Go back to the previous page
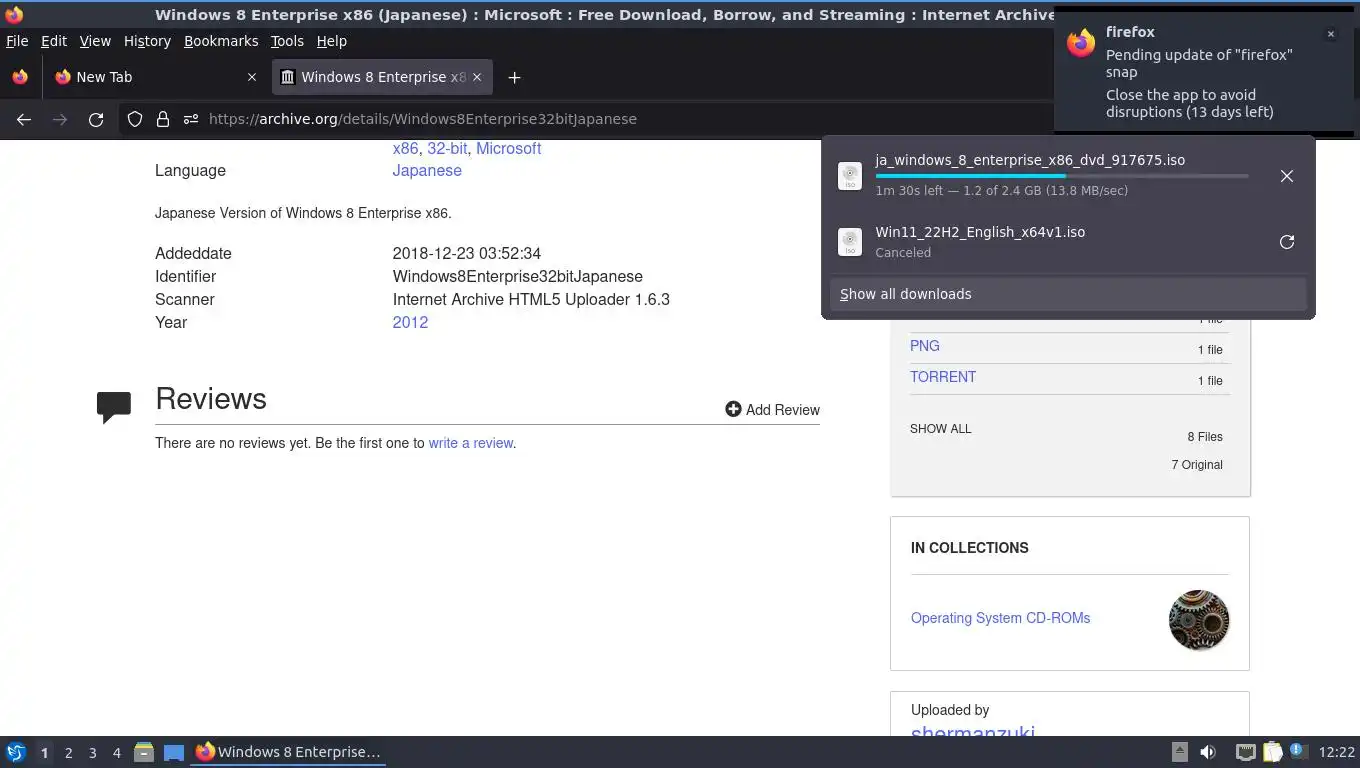Viewport: 1360px width, 768px height. click(x=24, y=119)
